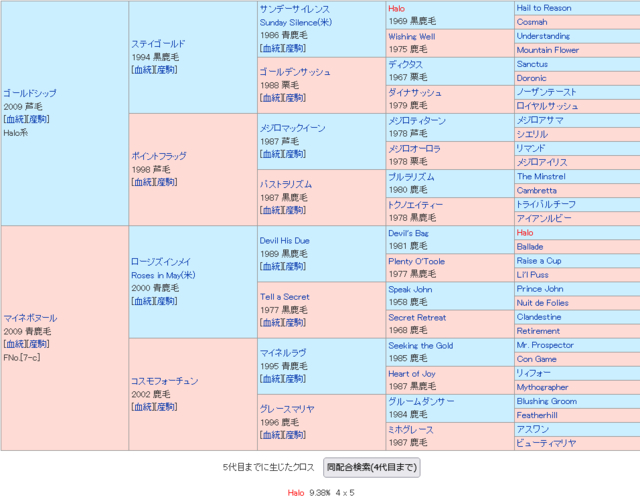Click the 産駒 link under マイネルラヴ
The width and height of the screenshot is (640, 503).
click(295, 380)
